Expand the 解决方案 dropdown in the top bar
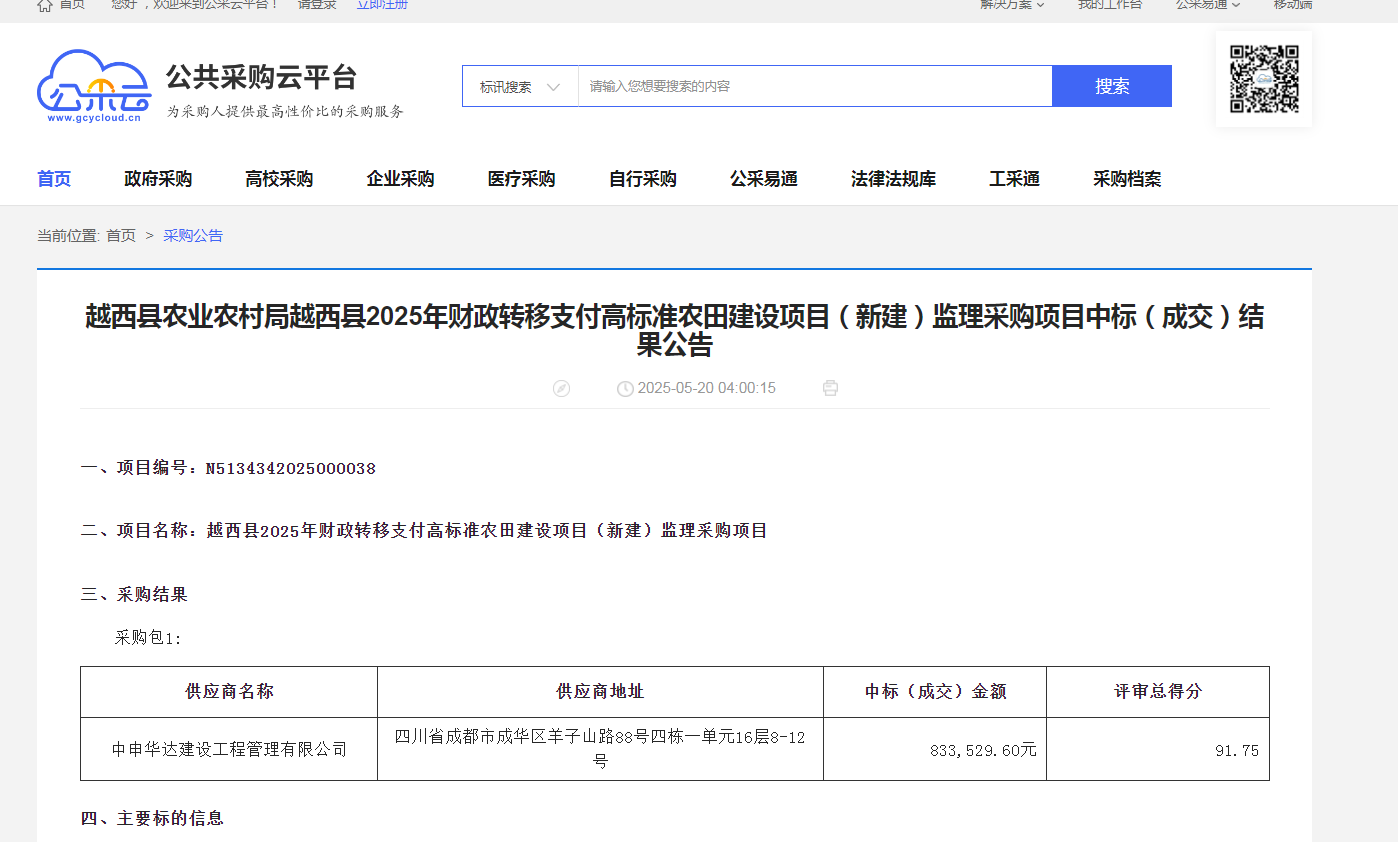 coord(1012,5)
